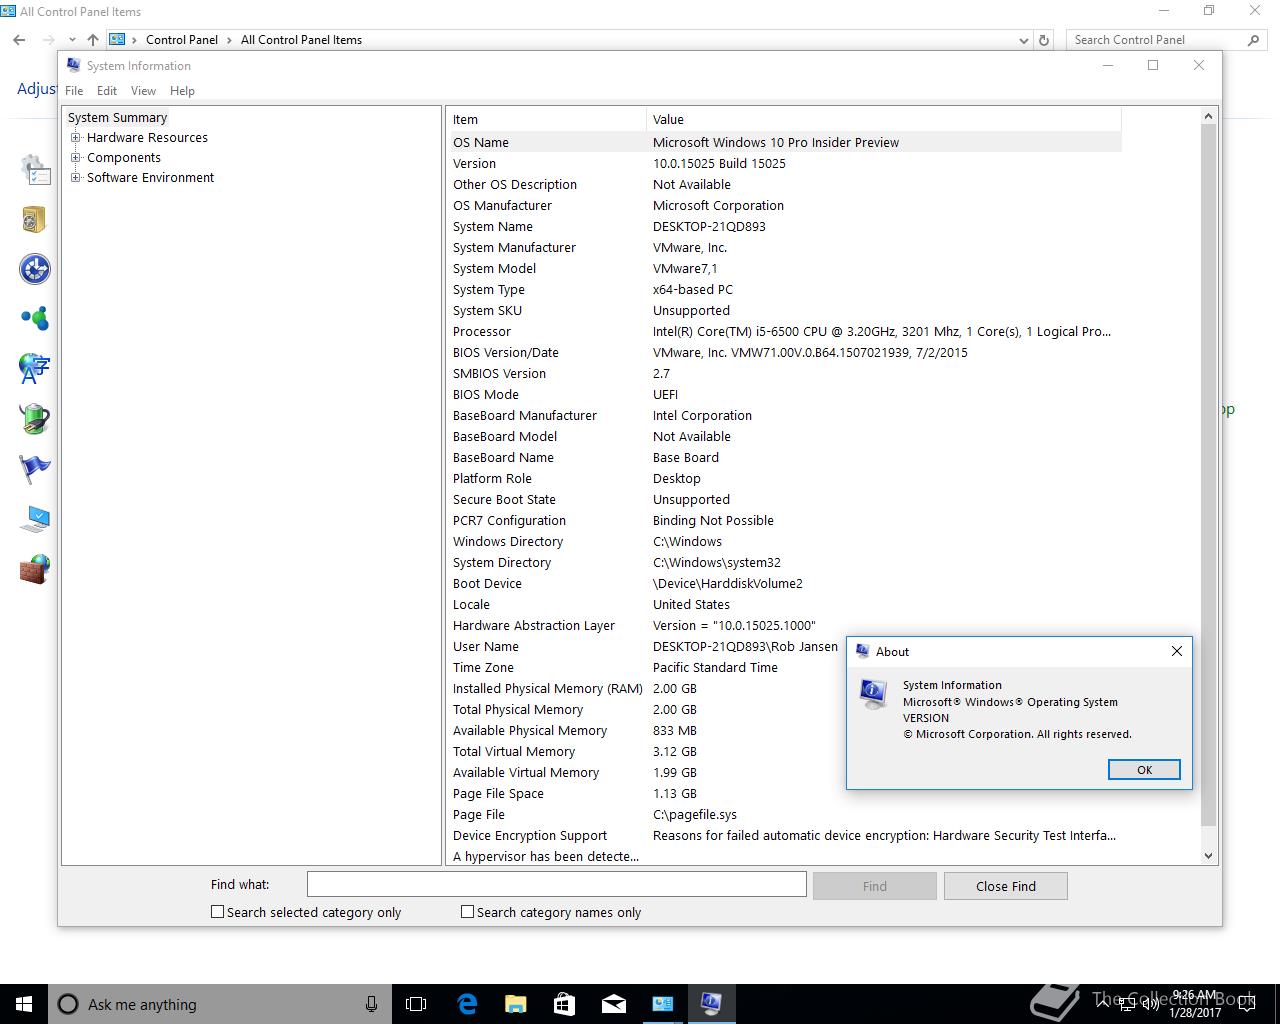Open the Credential Manager safe icon
Screen dimensions: 1280x1024
coord(35,219)
